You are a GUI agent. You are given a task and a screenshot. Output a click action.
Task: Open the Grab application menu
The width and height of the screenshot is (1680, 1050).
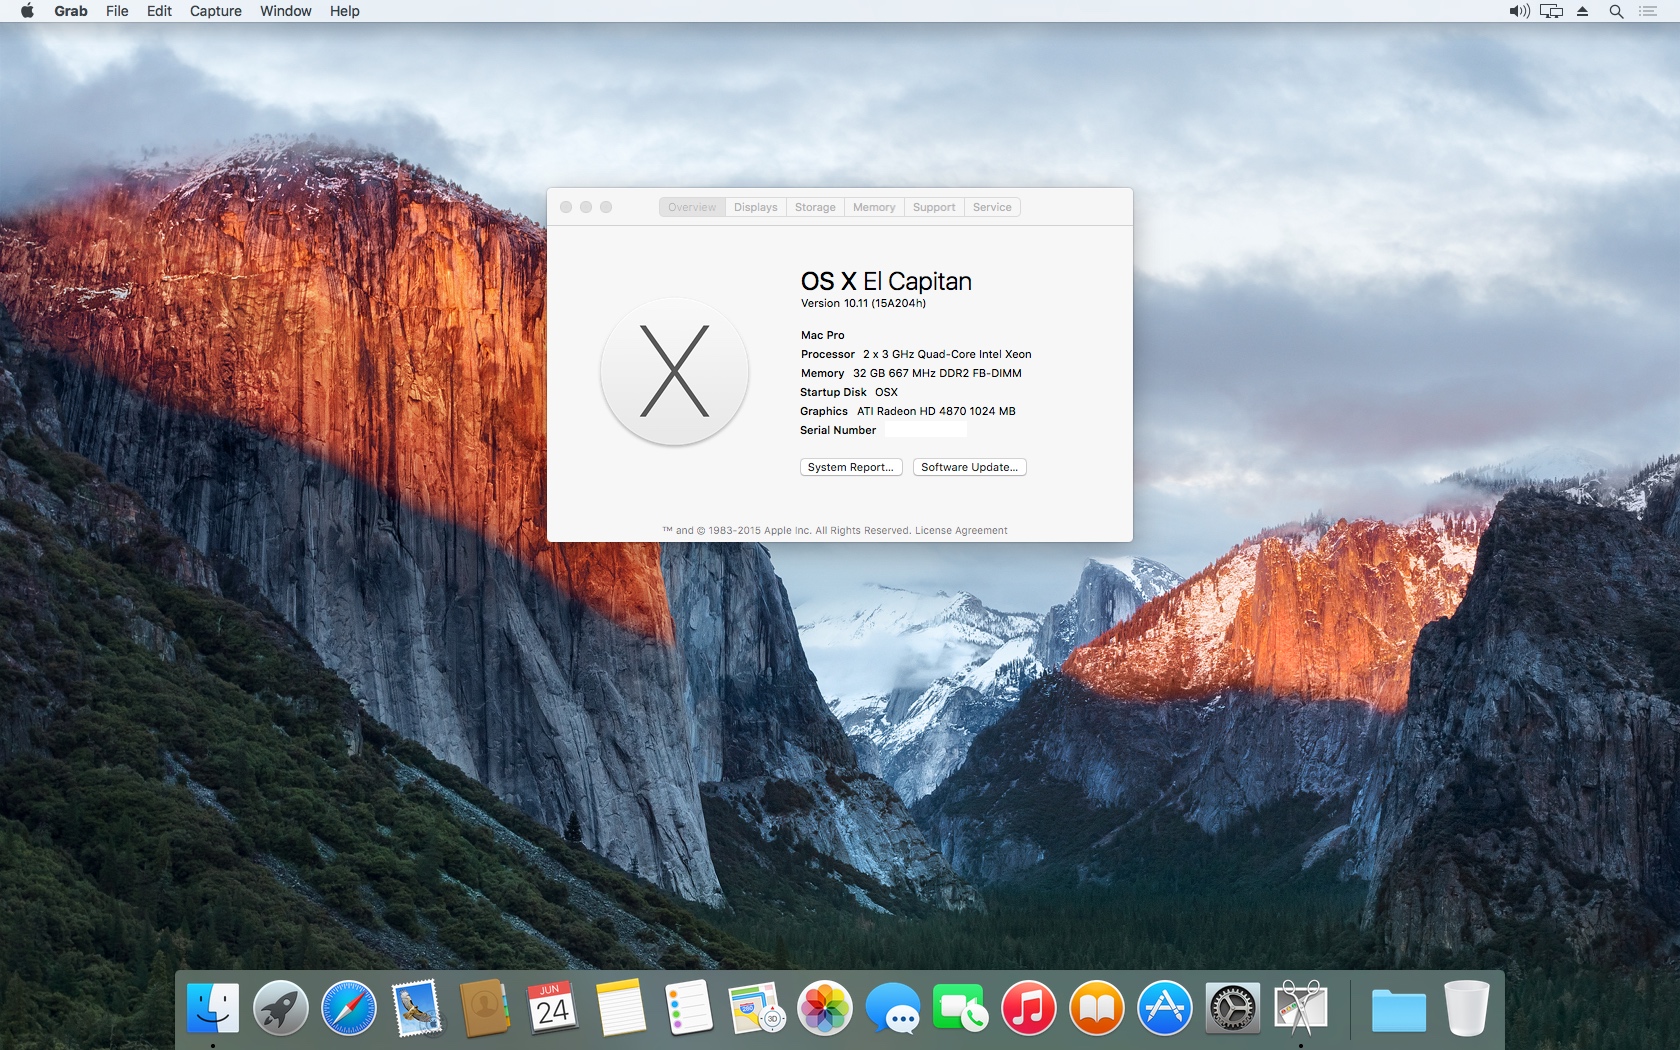pos(71,11)
